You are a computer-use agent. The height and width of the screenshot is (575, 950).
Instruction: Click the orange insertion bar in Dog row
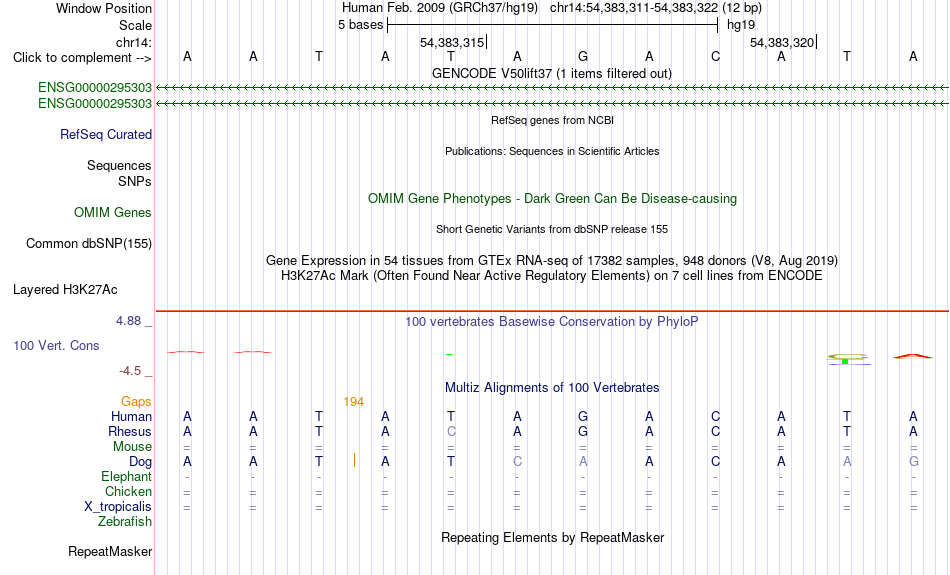point(354,460)
